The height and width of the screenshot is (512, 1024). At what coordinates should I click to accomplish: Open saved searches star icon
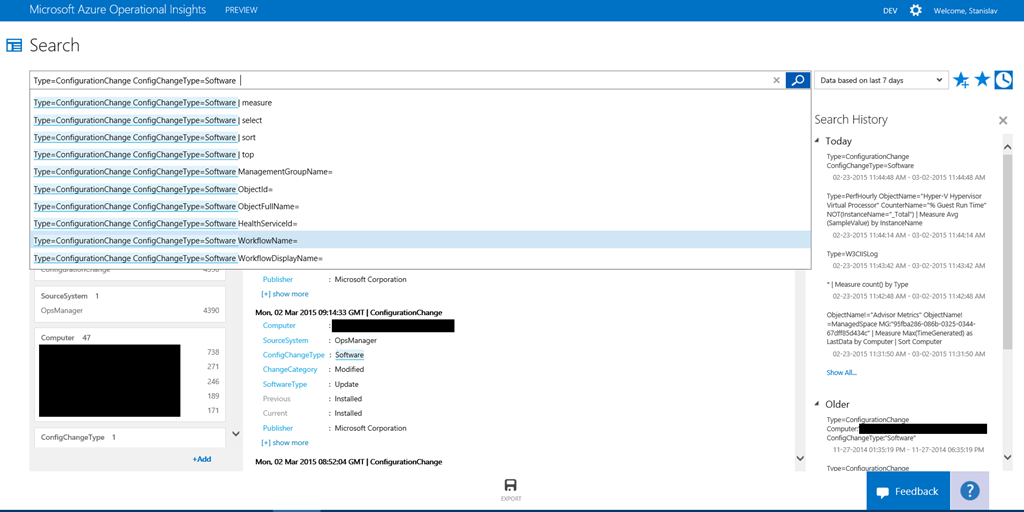coord(982,80)
